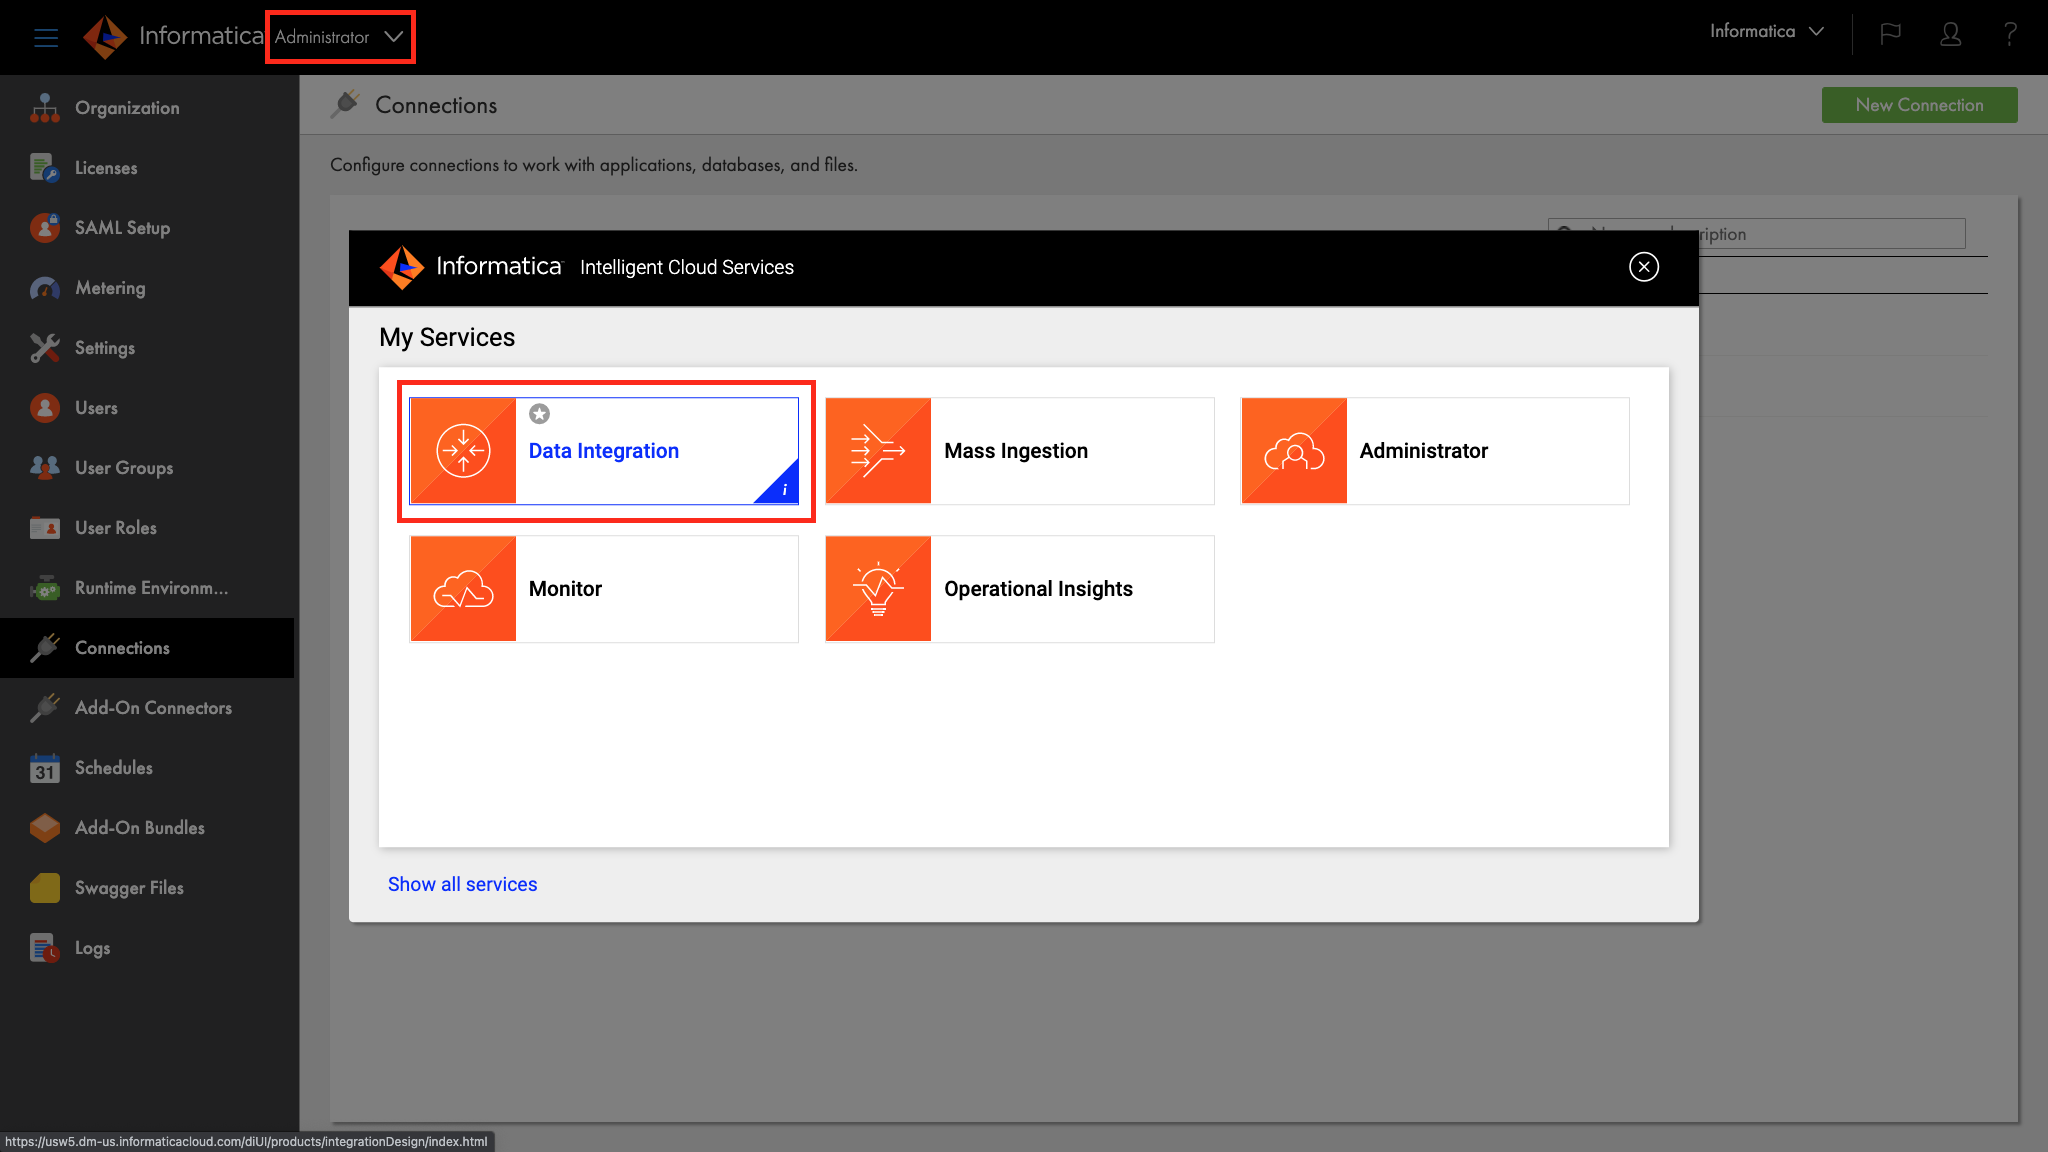The image size is (2048, 1152).
Task: Open SAML Setup page
Action: point(147,228)
